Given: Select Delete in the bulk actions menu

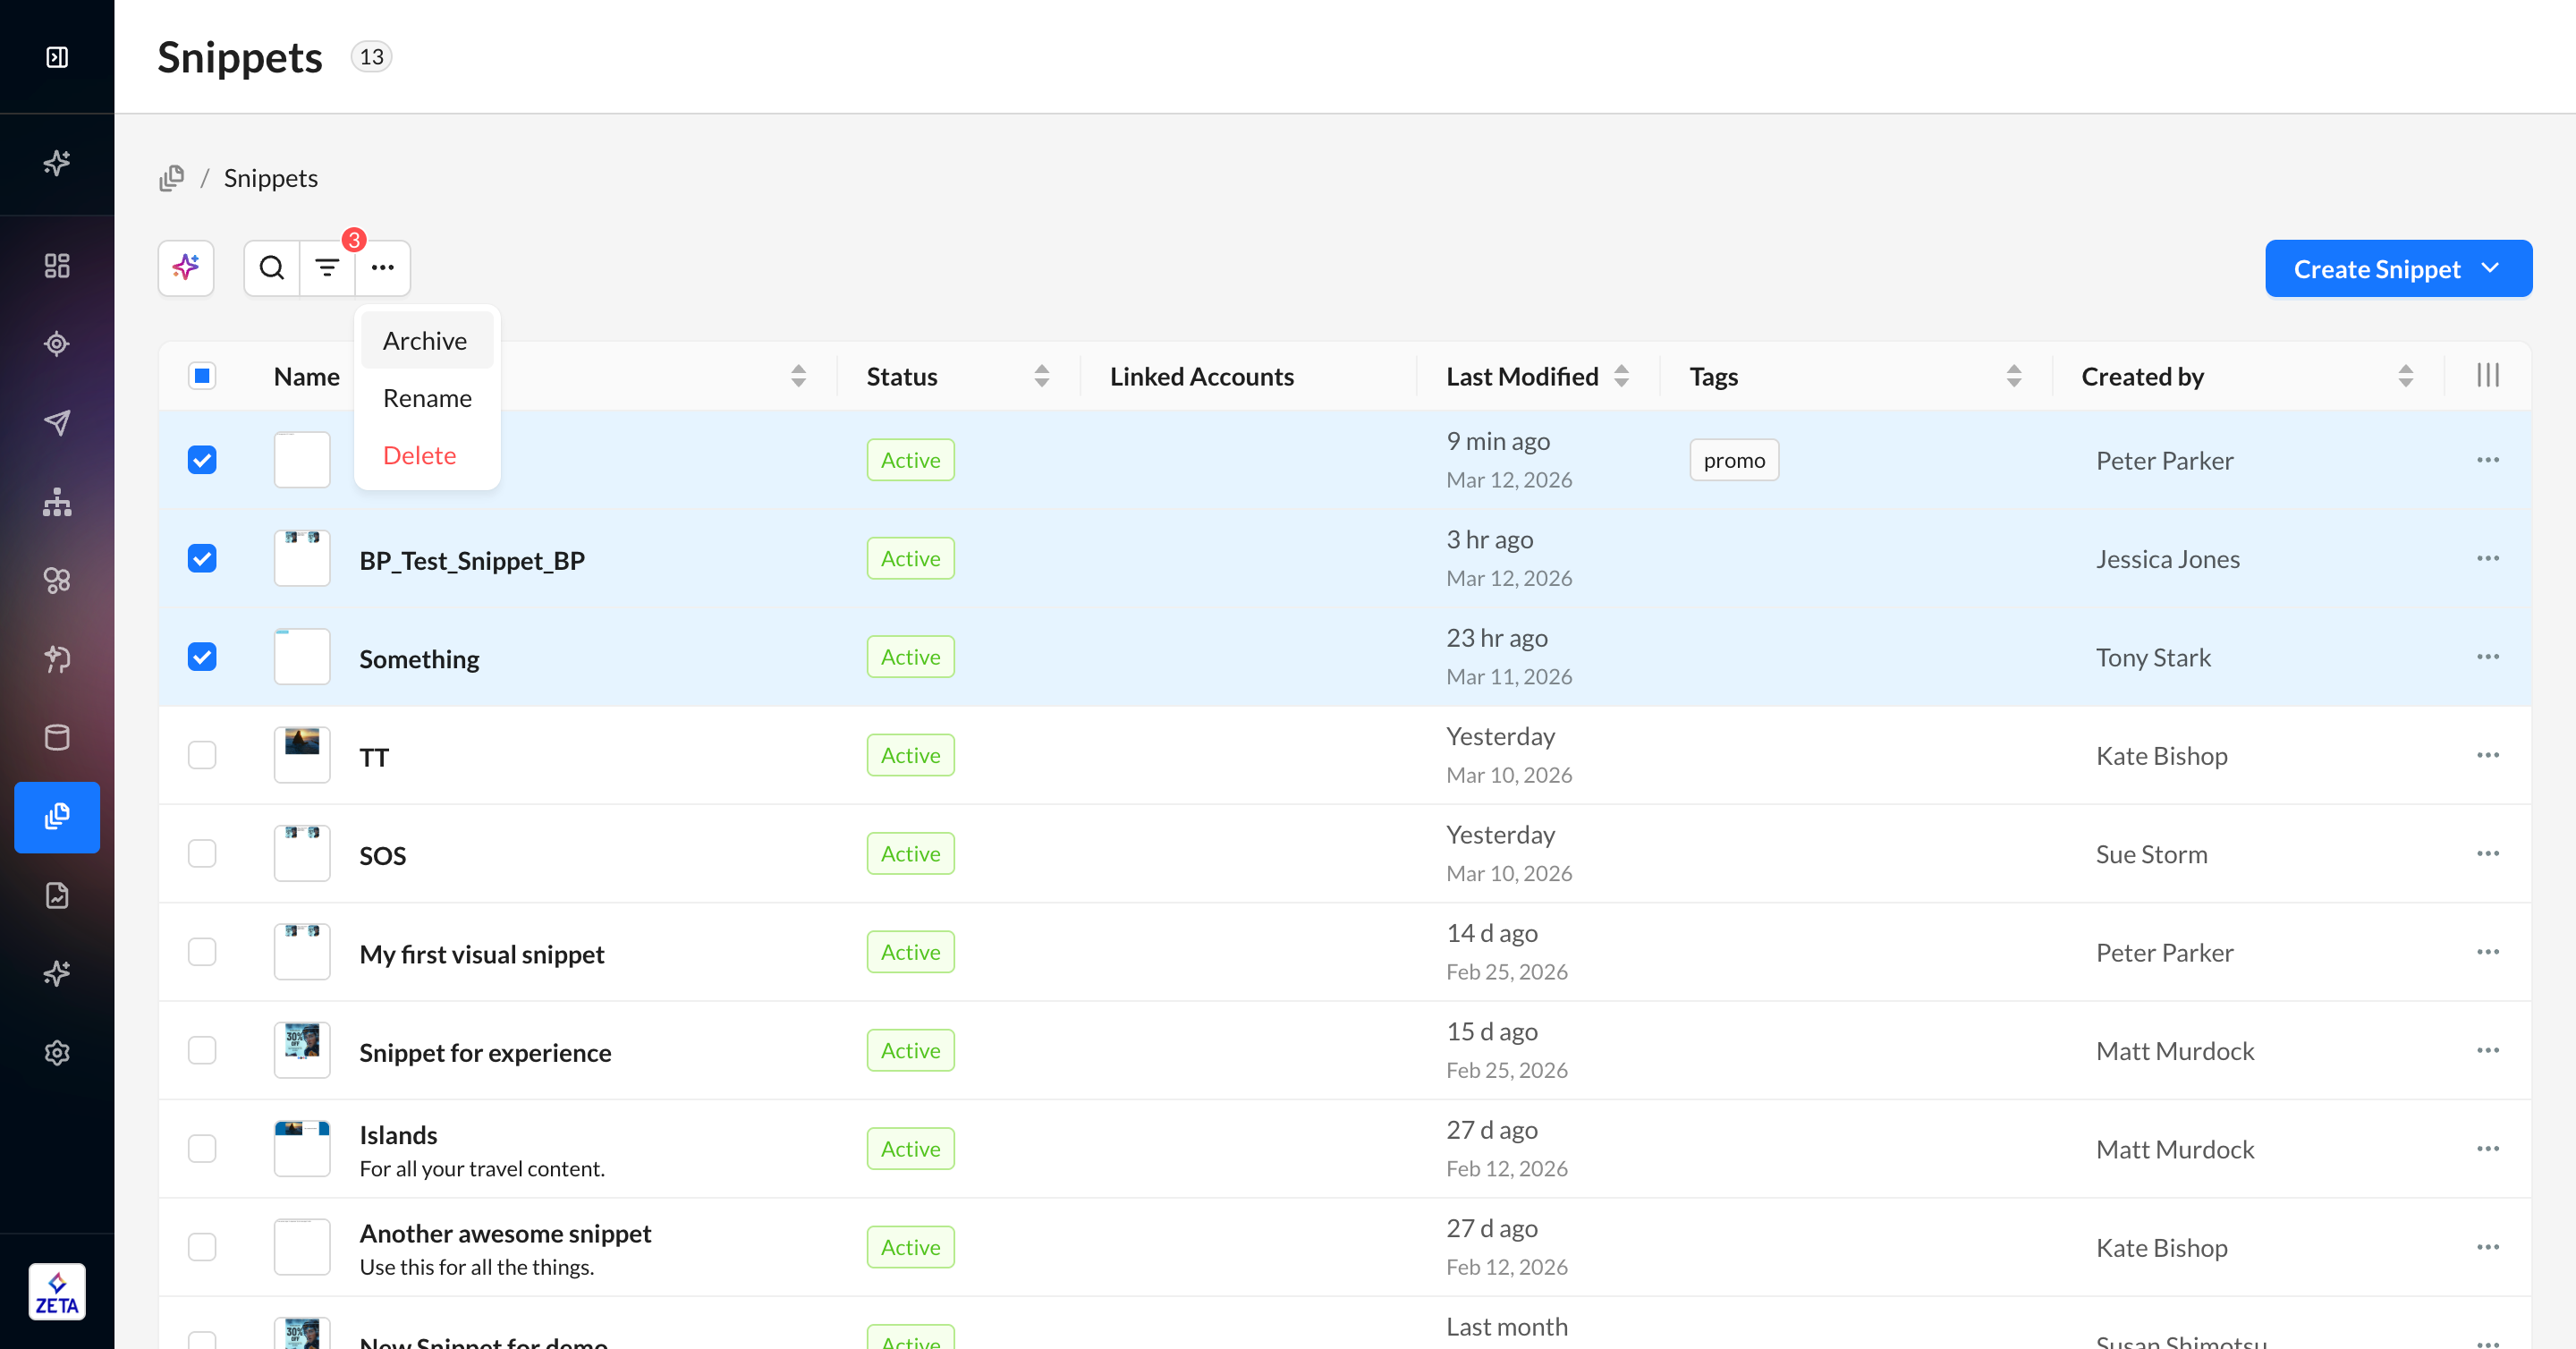Looking at the screenshot, I should (419, 456).
